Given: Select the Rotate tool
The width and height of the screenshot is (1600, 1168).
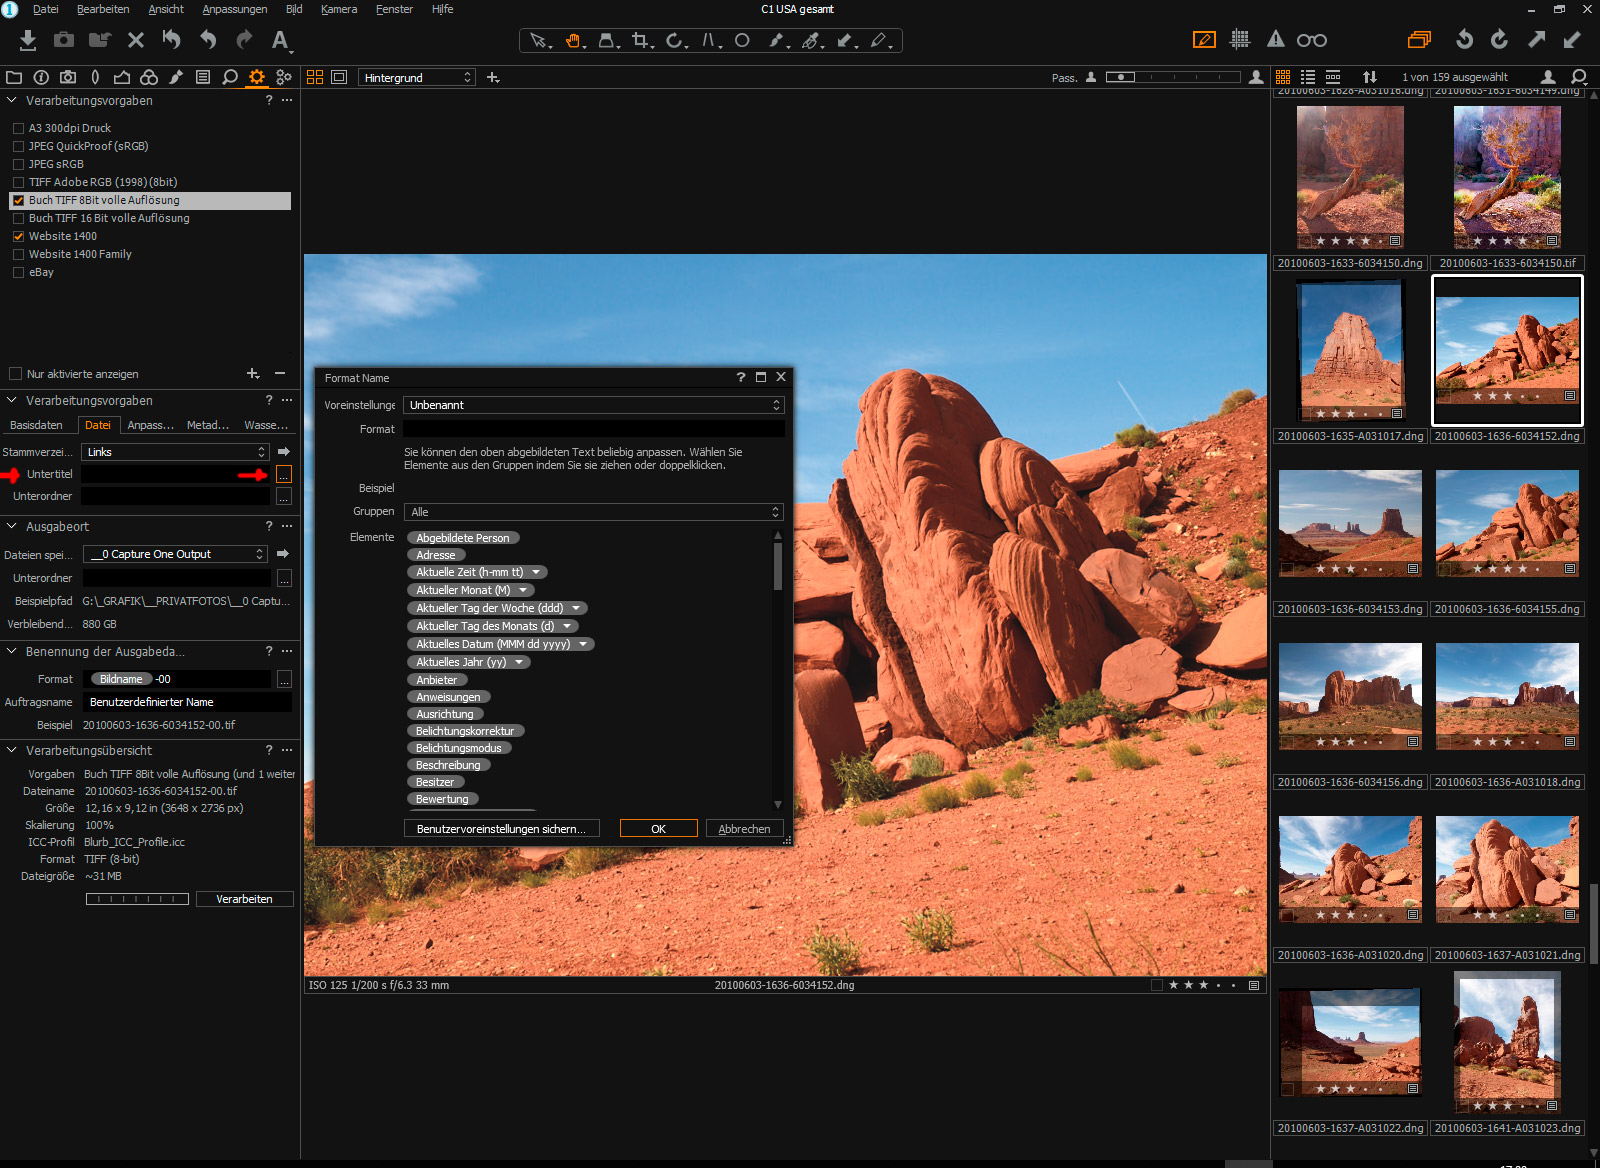Looking at the screenshot, I should 675,41.
